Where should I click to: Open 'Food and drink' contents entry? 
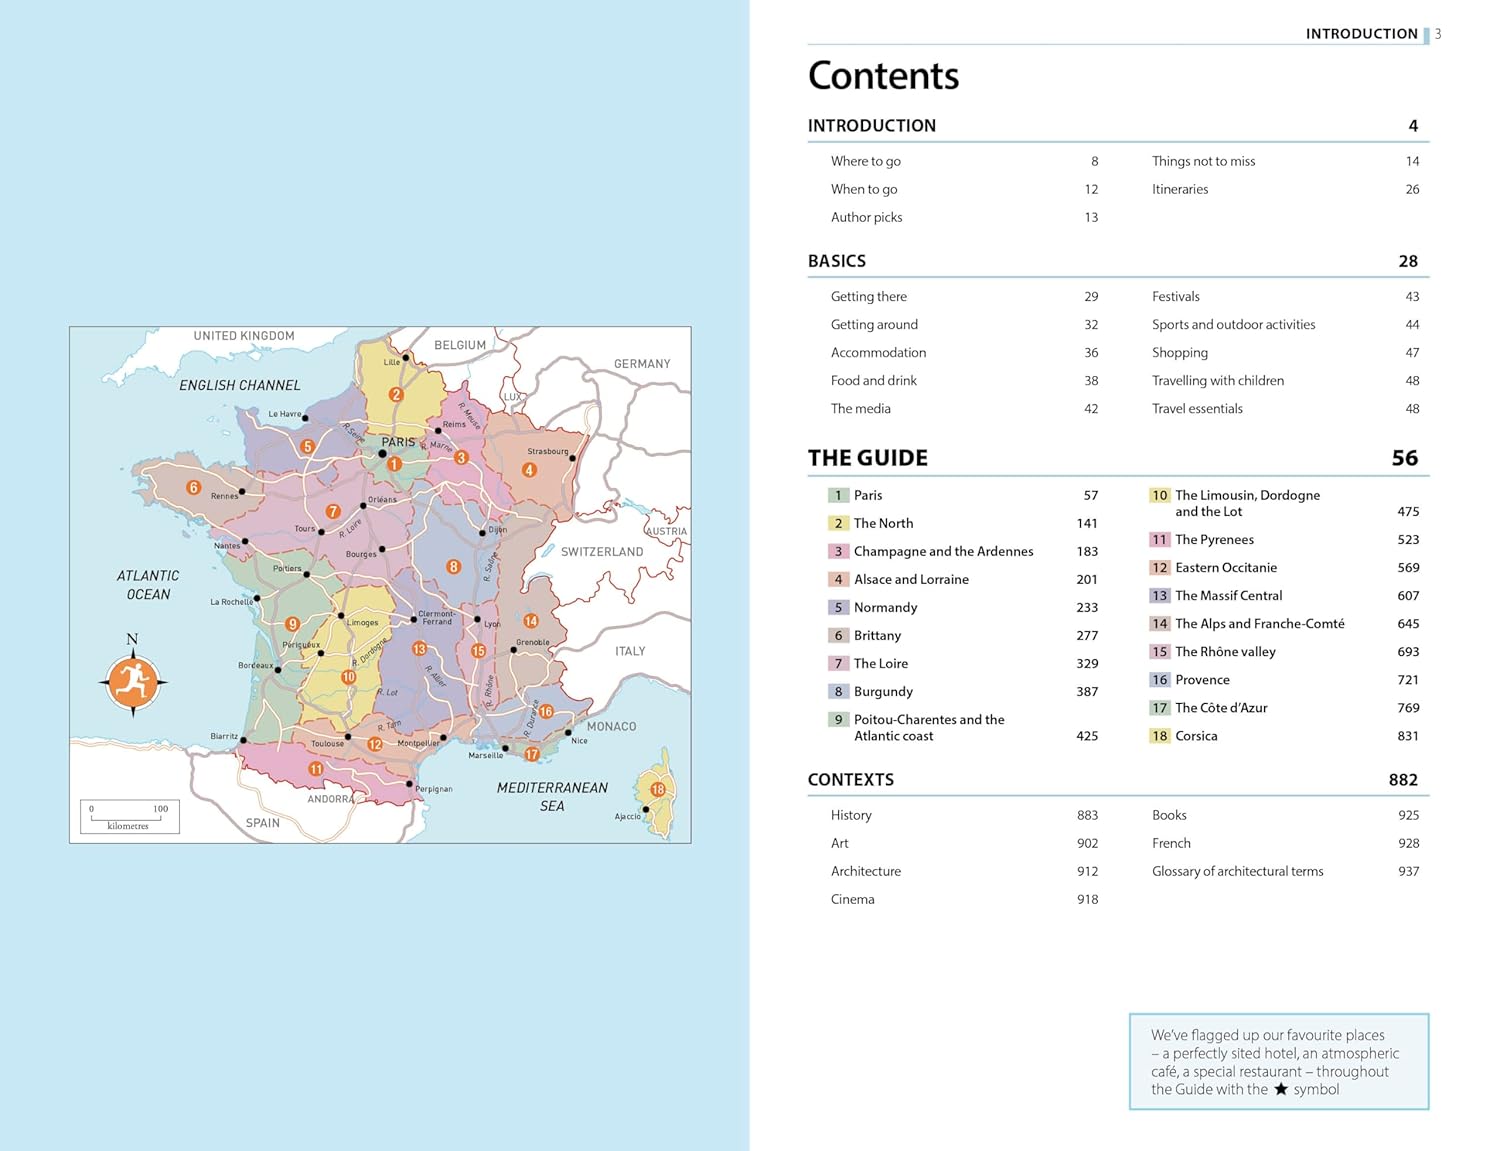(x=874, y=381)
